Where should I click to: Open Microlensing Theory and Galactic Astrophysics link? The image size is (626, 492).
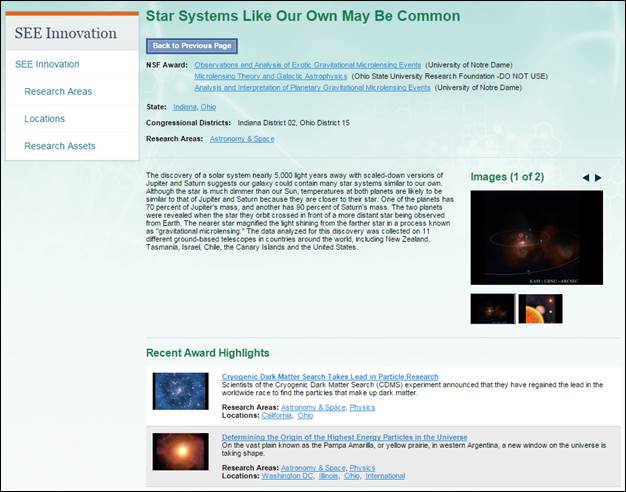[270, 76]
